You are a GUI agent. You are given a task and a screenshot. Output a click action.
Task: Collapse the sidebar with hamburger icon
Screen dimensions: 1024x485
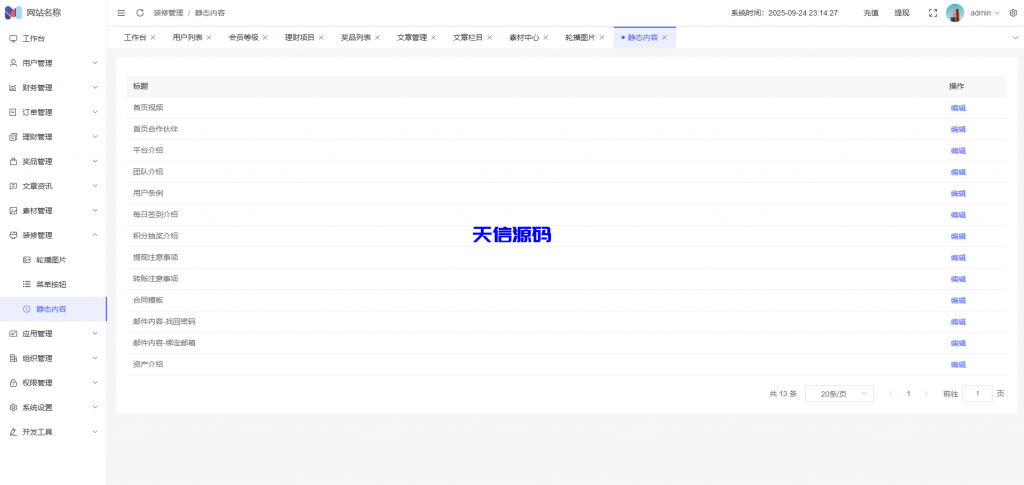[x=121, y=13]
